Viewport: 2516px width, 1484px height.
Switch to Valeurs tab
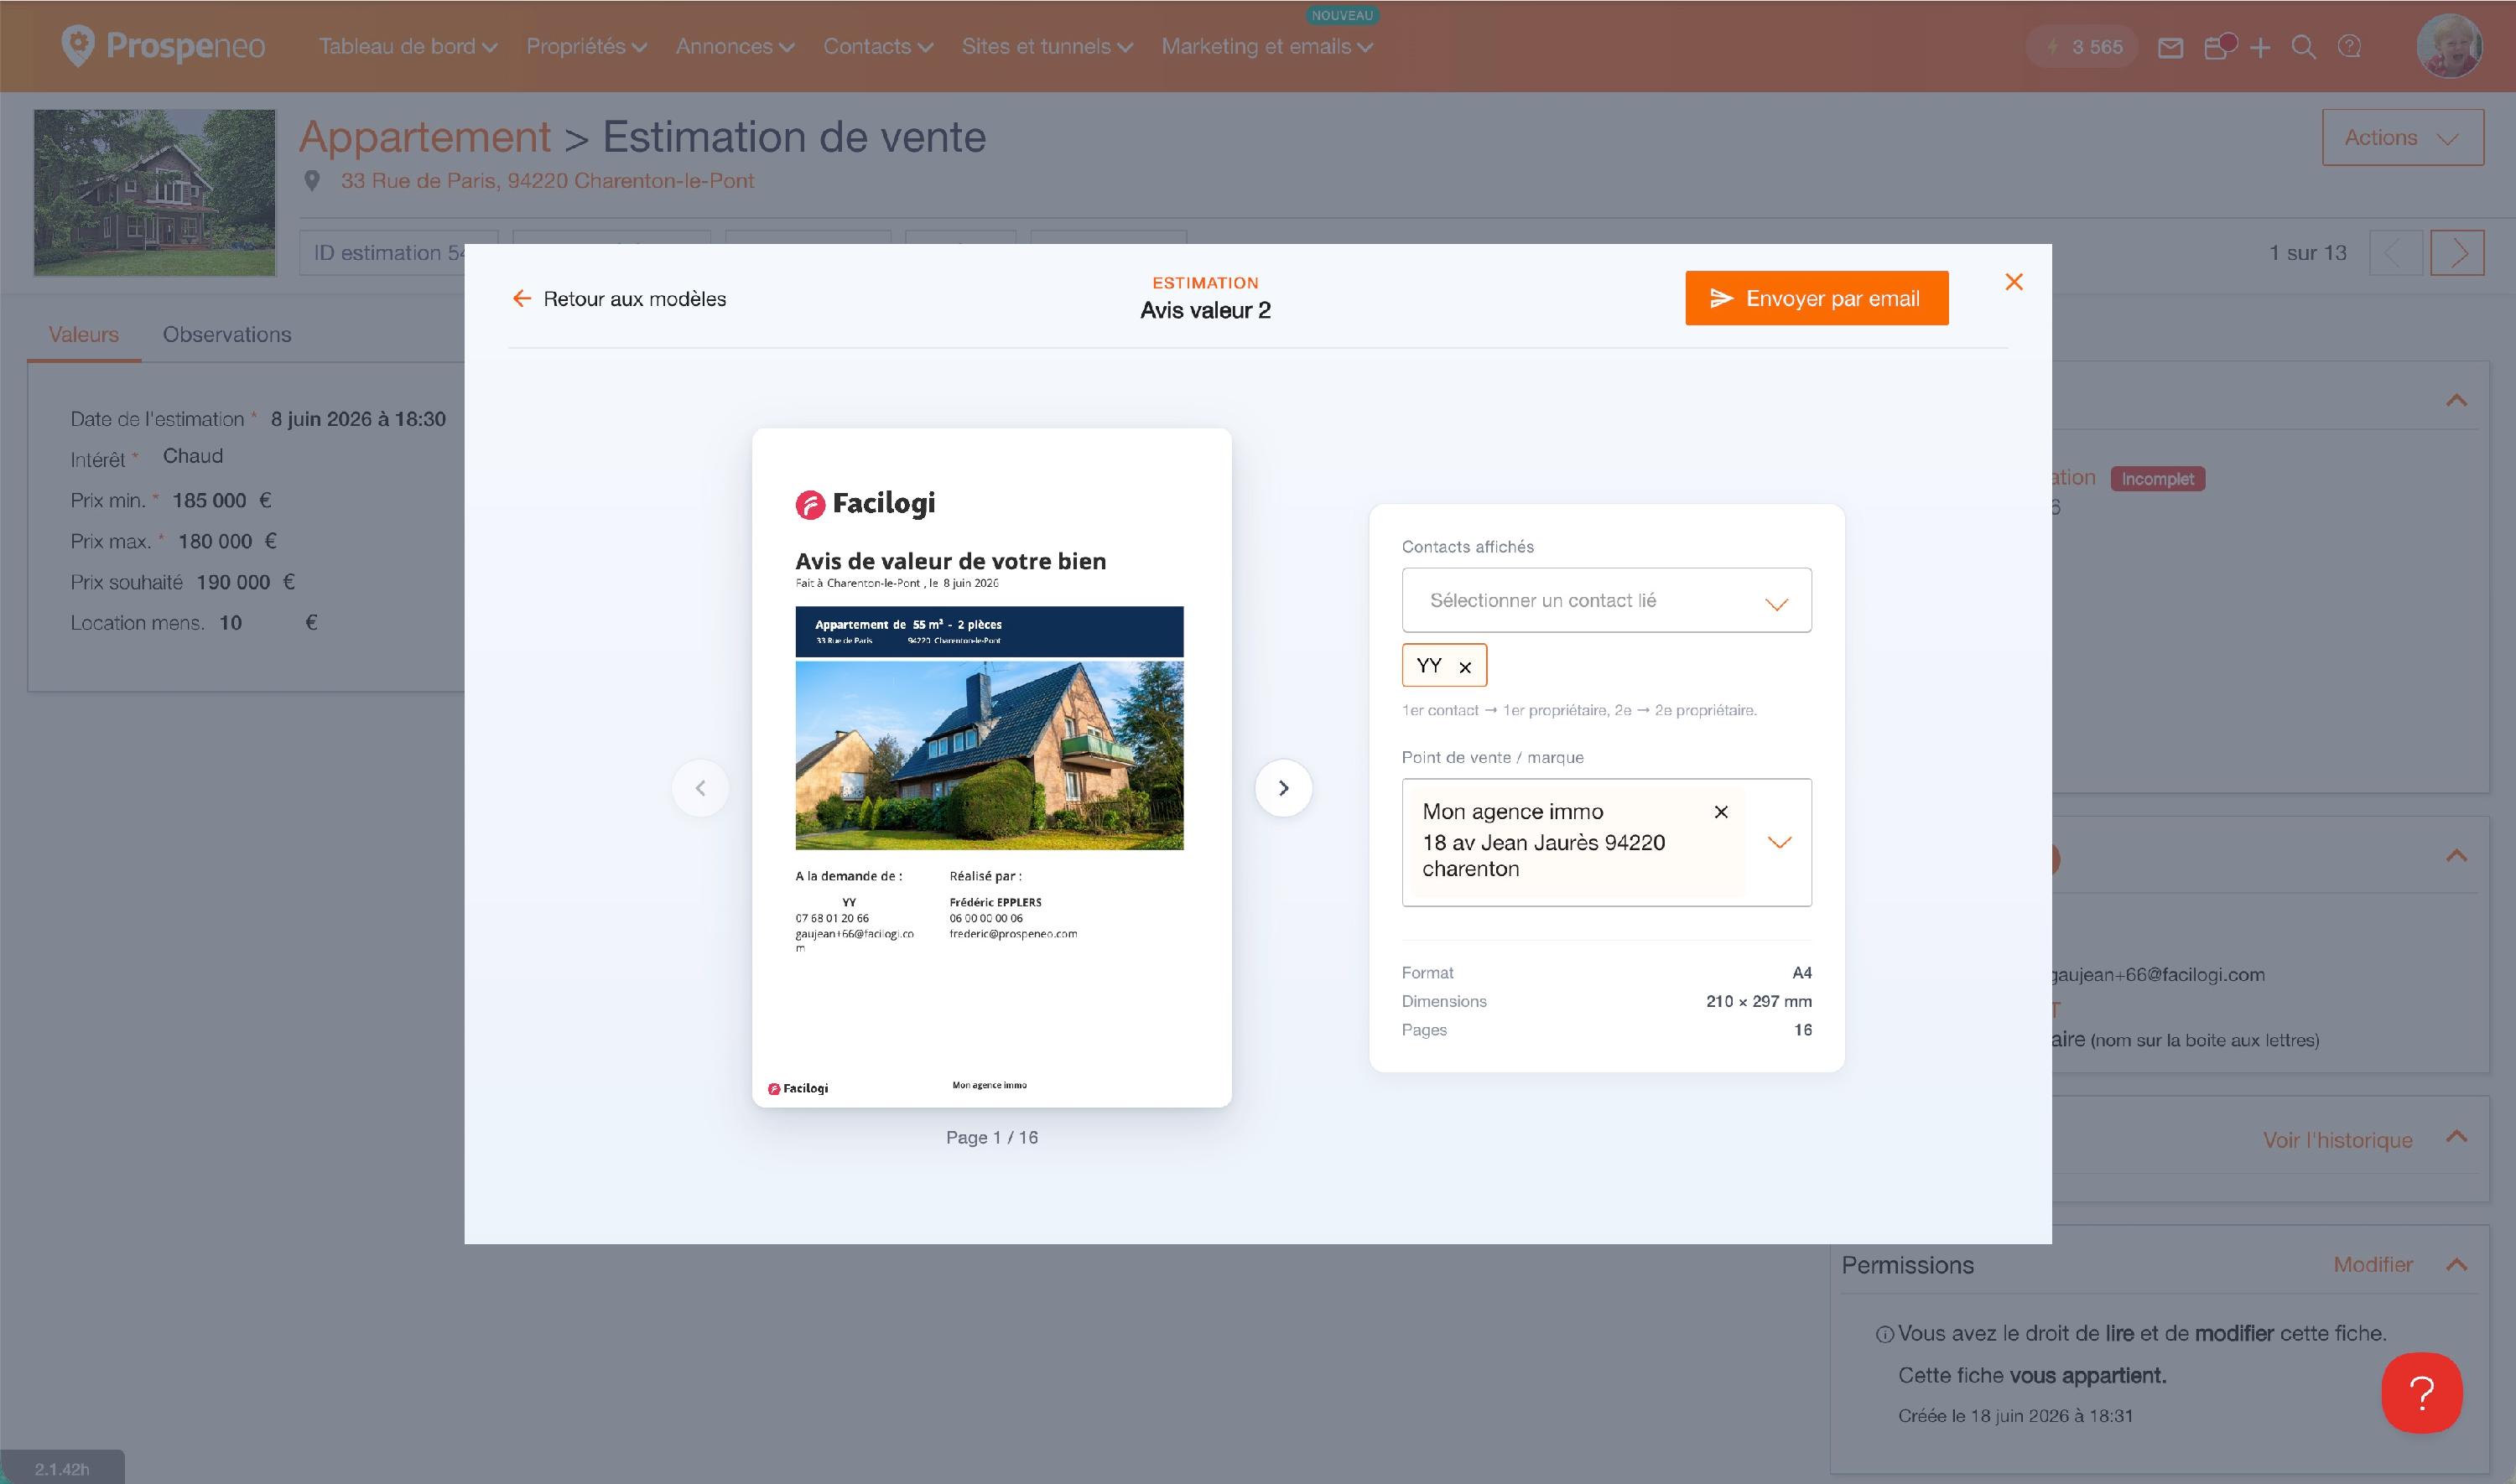coord(84,335)
